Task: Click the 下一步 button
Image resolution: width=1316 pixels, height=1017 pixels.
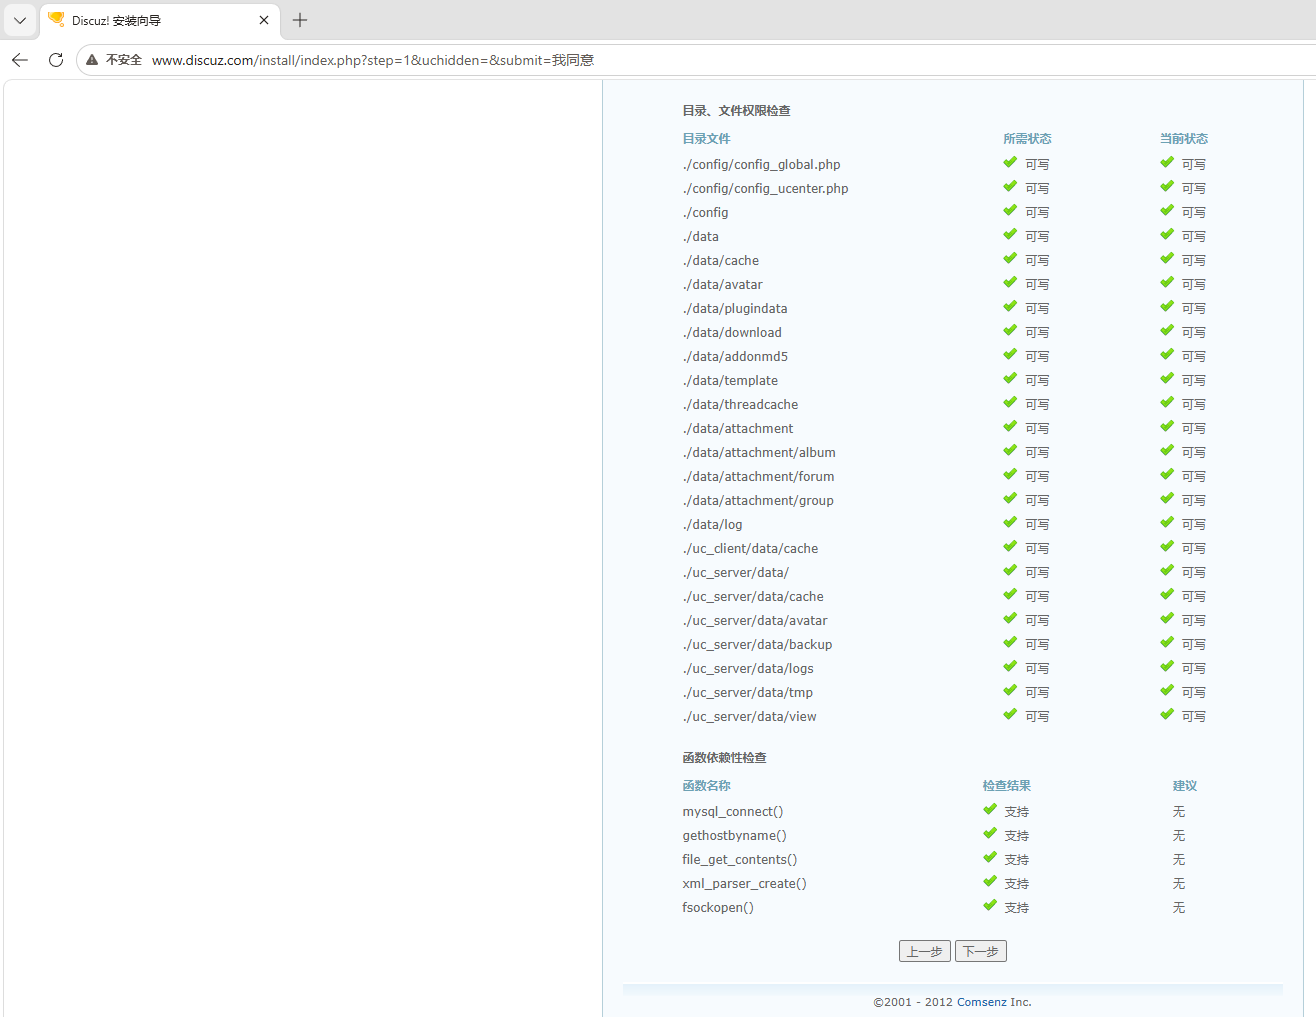Action: pos(981,951)
